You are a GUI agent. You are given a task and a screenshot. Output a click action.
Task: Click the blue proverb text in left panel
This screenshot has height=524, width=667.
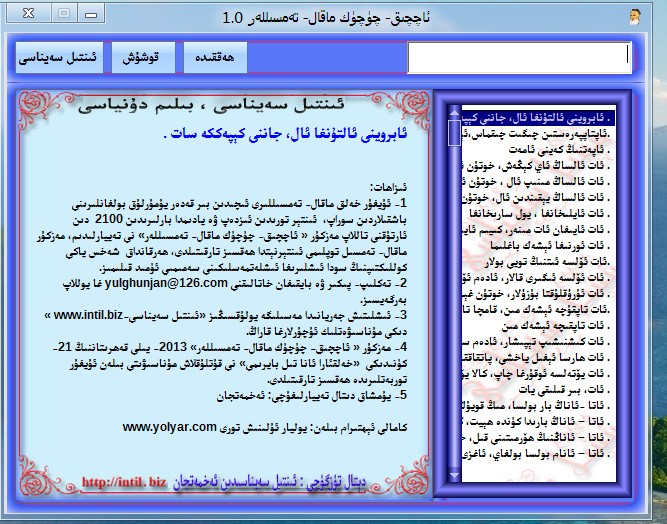[x=285, y=134]
